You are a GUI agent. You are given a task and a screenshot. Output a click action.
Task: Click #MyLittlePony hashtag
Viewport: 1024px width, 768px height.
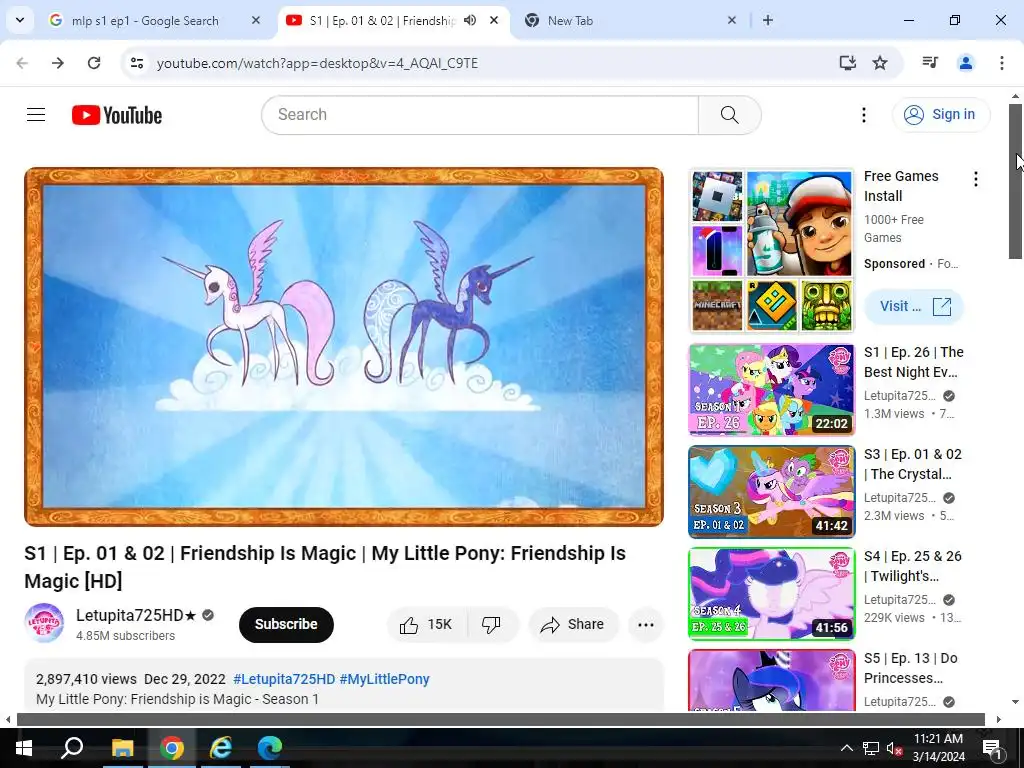385,679
